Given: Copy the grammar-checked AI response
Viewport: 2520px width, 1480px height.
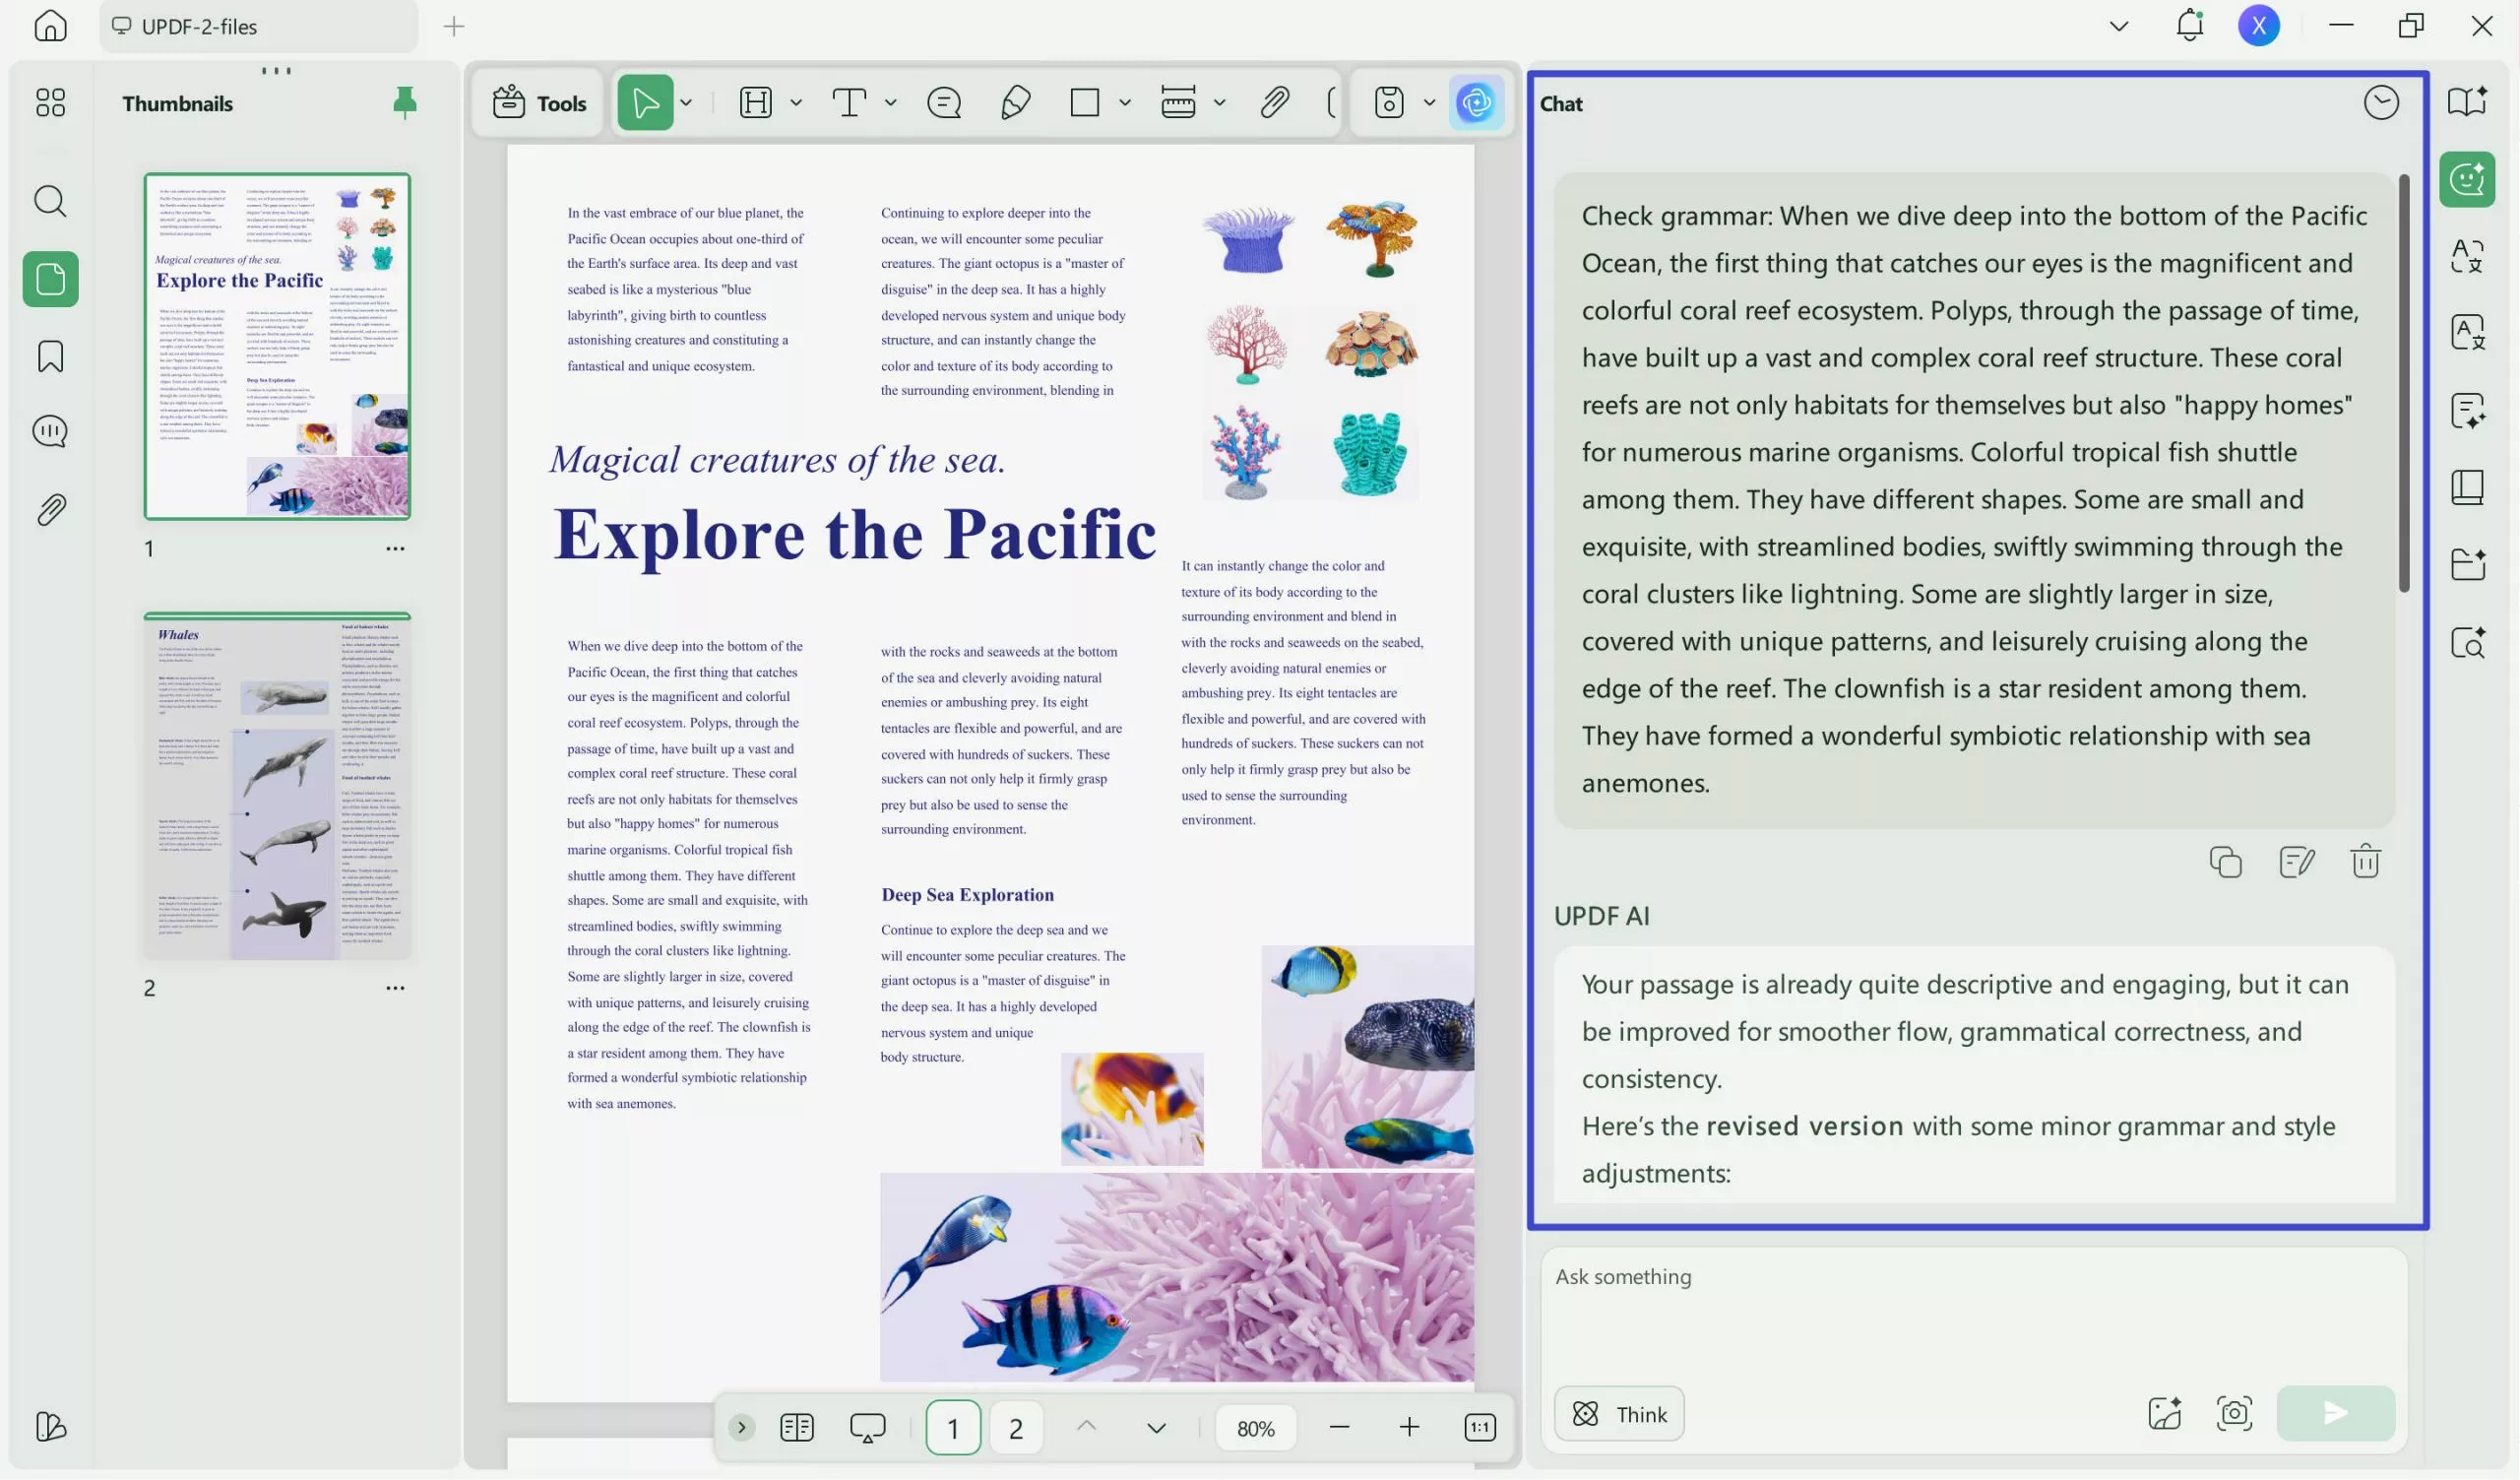Looking at the screenshot, I should (x=2225, y=861).
